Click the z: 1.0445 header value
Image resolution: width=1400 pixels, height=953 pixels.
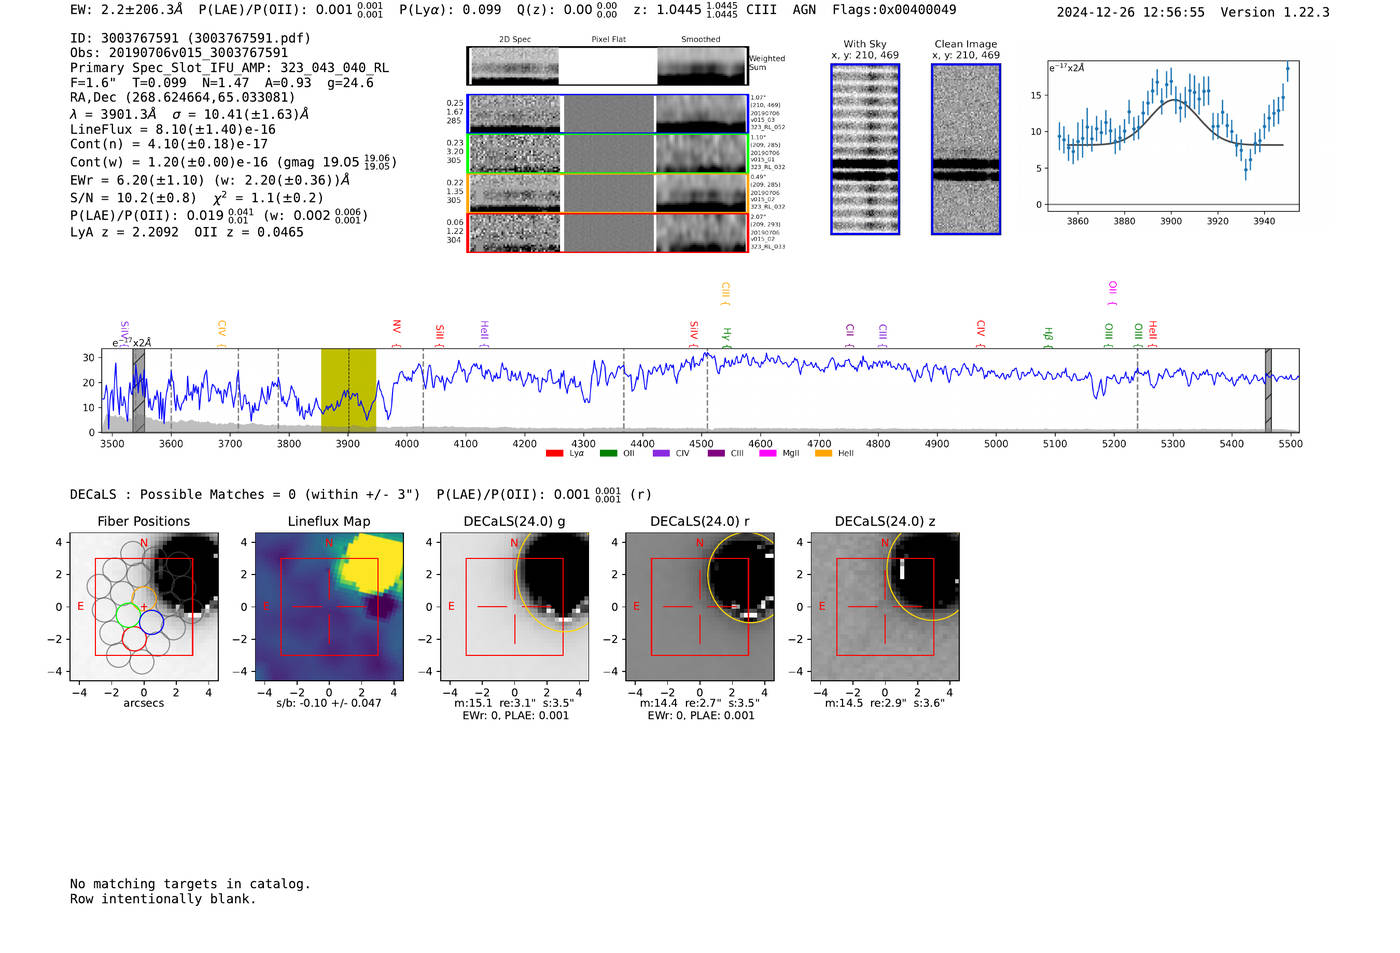click(685, 10)
